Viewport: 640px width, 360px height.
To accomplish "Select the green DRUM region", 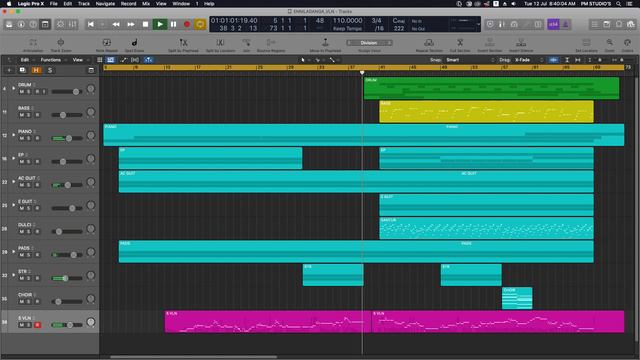I will point(491,88).
